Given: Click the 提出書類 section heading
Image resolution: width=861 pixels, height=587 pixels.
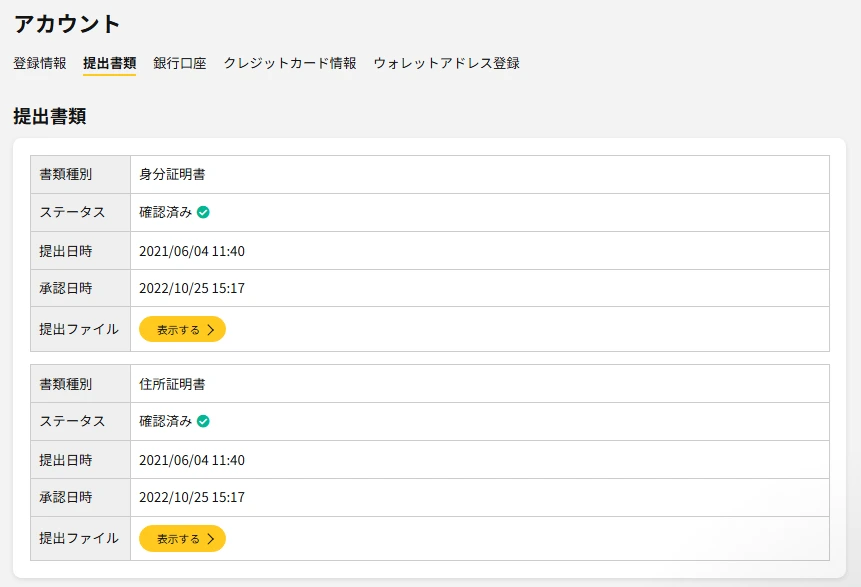Looking at the screenshot, I should [x=50, y=116].
